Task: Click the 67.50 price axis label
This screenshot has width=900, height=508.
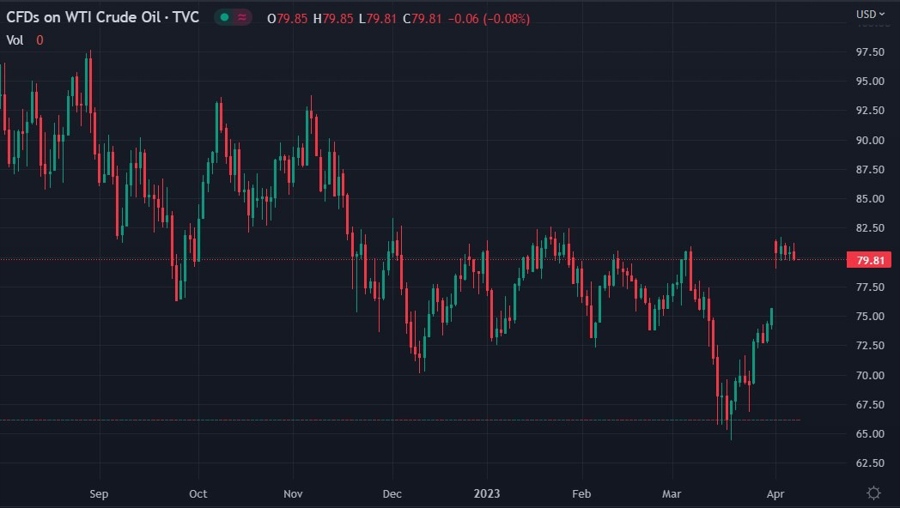Action: 870,405
